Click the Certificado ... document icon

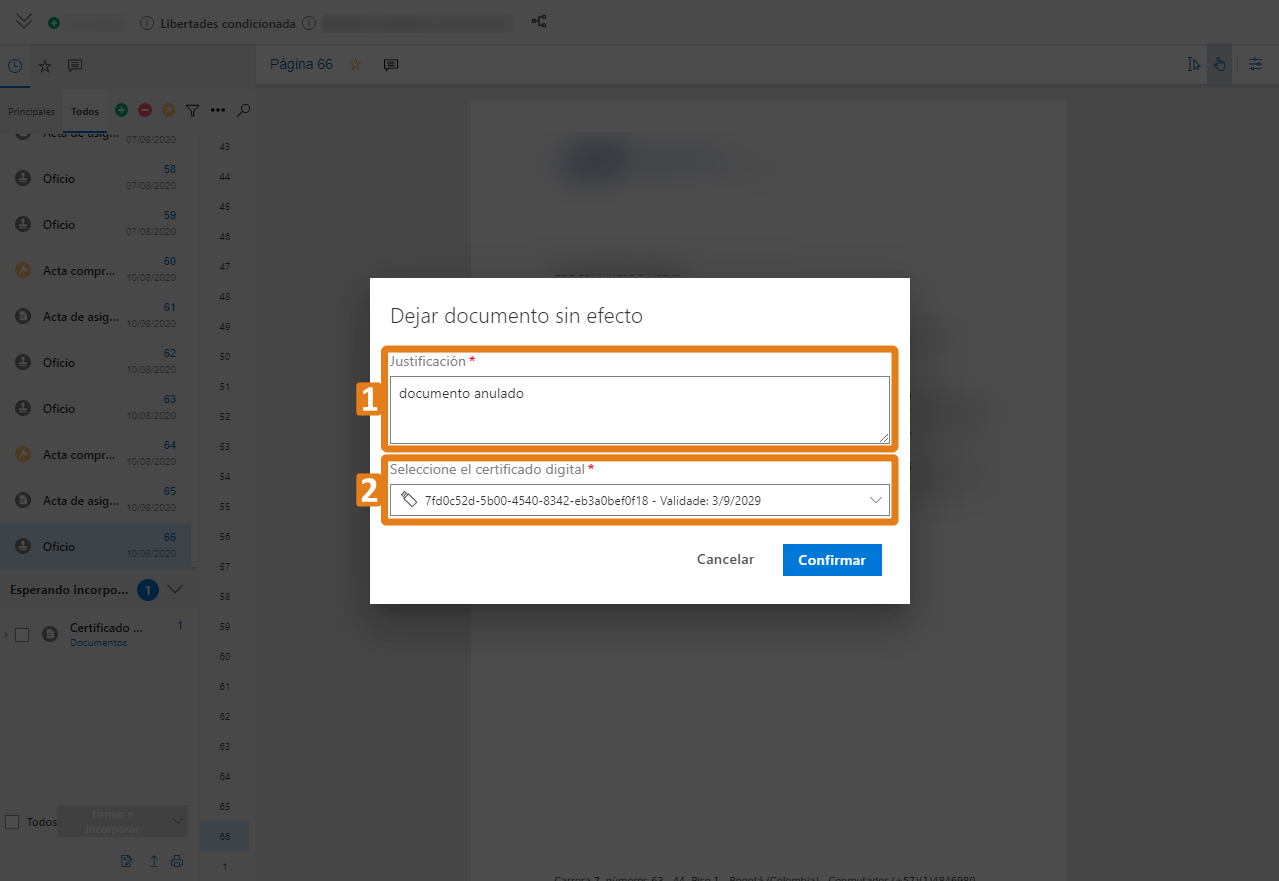click(x=50, y=634)
